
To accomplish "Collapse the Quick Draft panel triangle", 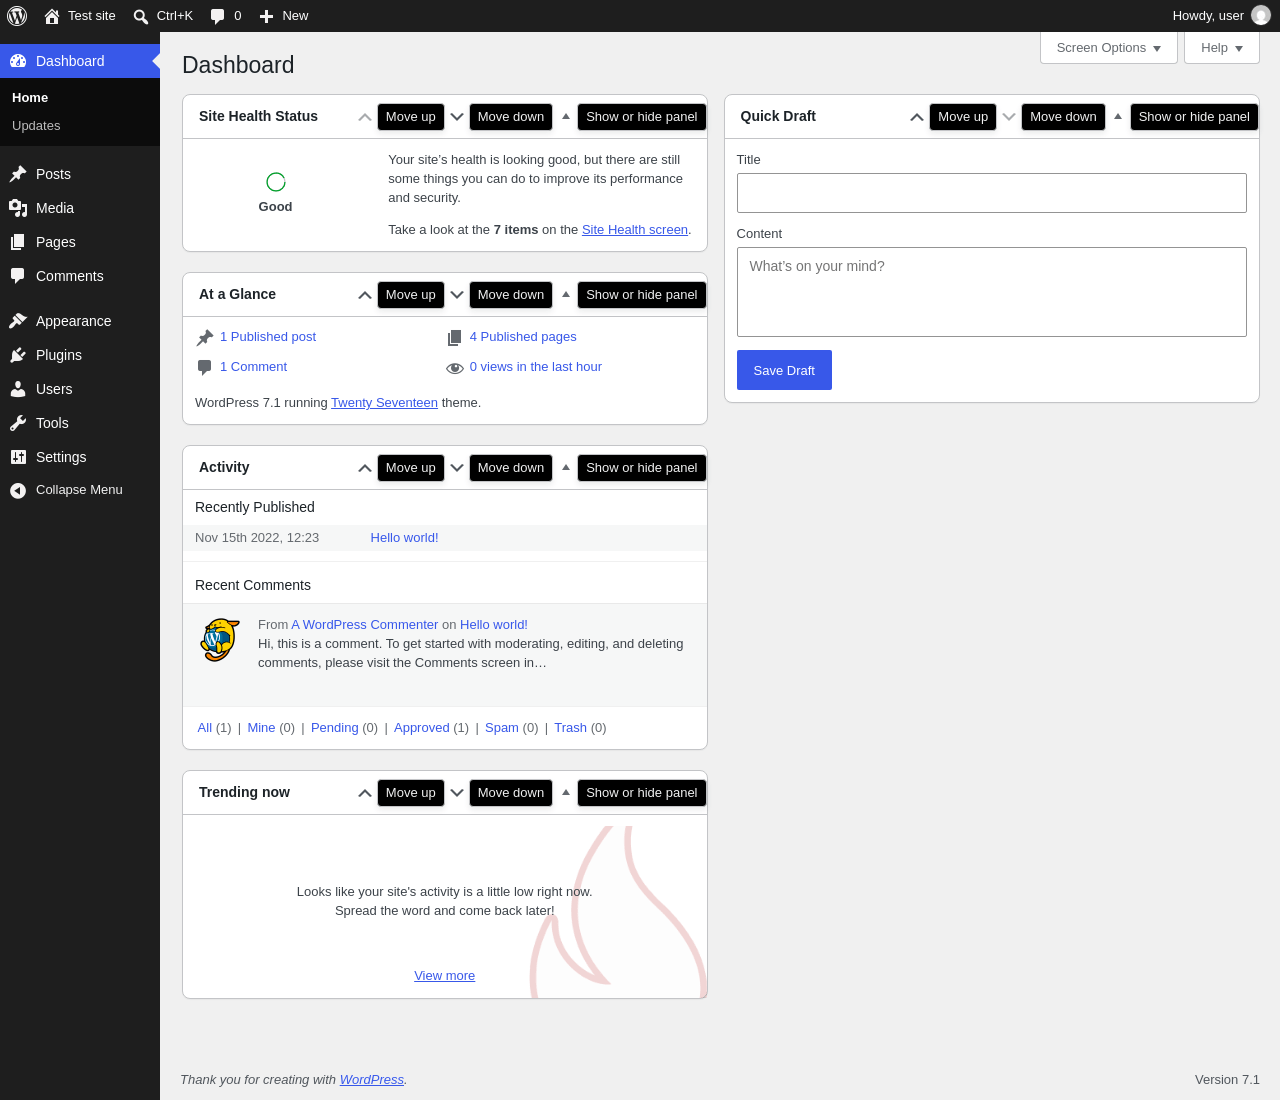I will 1118,117.
